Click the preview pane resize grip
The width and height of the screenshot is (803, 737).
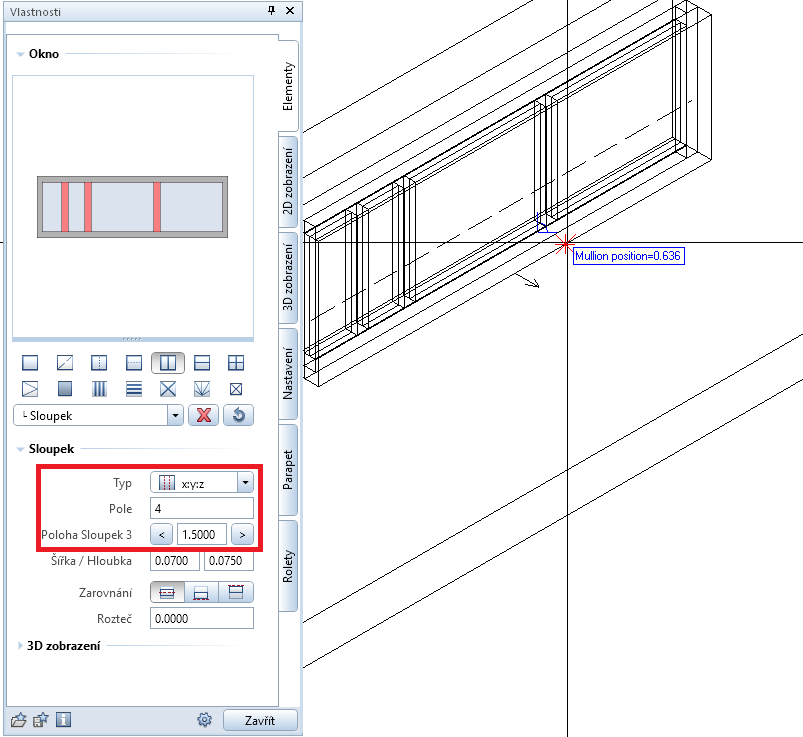coord(133,339)
